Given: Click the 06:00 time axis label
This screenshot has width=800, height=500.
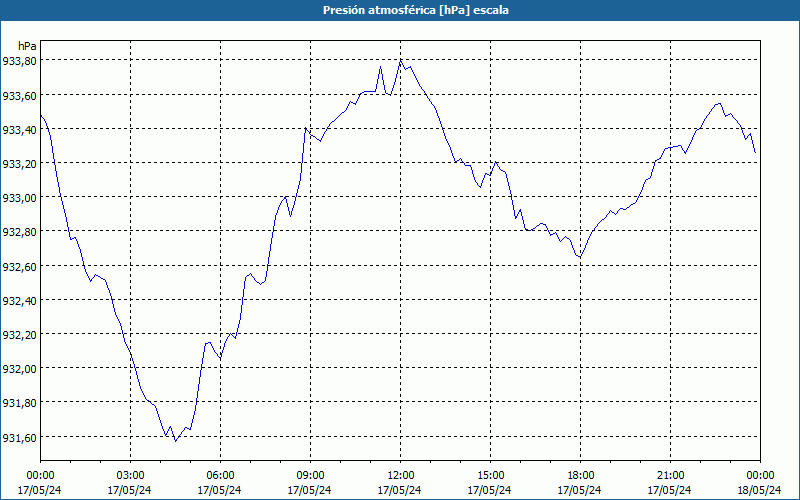Looking at the screenshot, I should 220,476.
